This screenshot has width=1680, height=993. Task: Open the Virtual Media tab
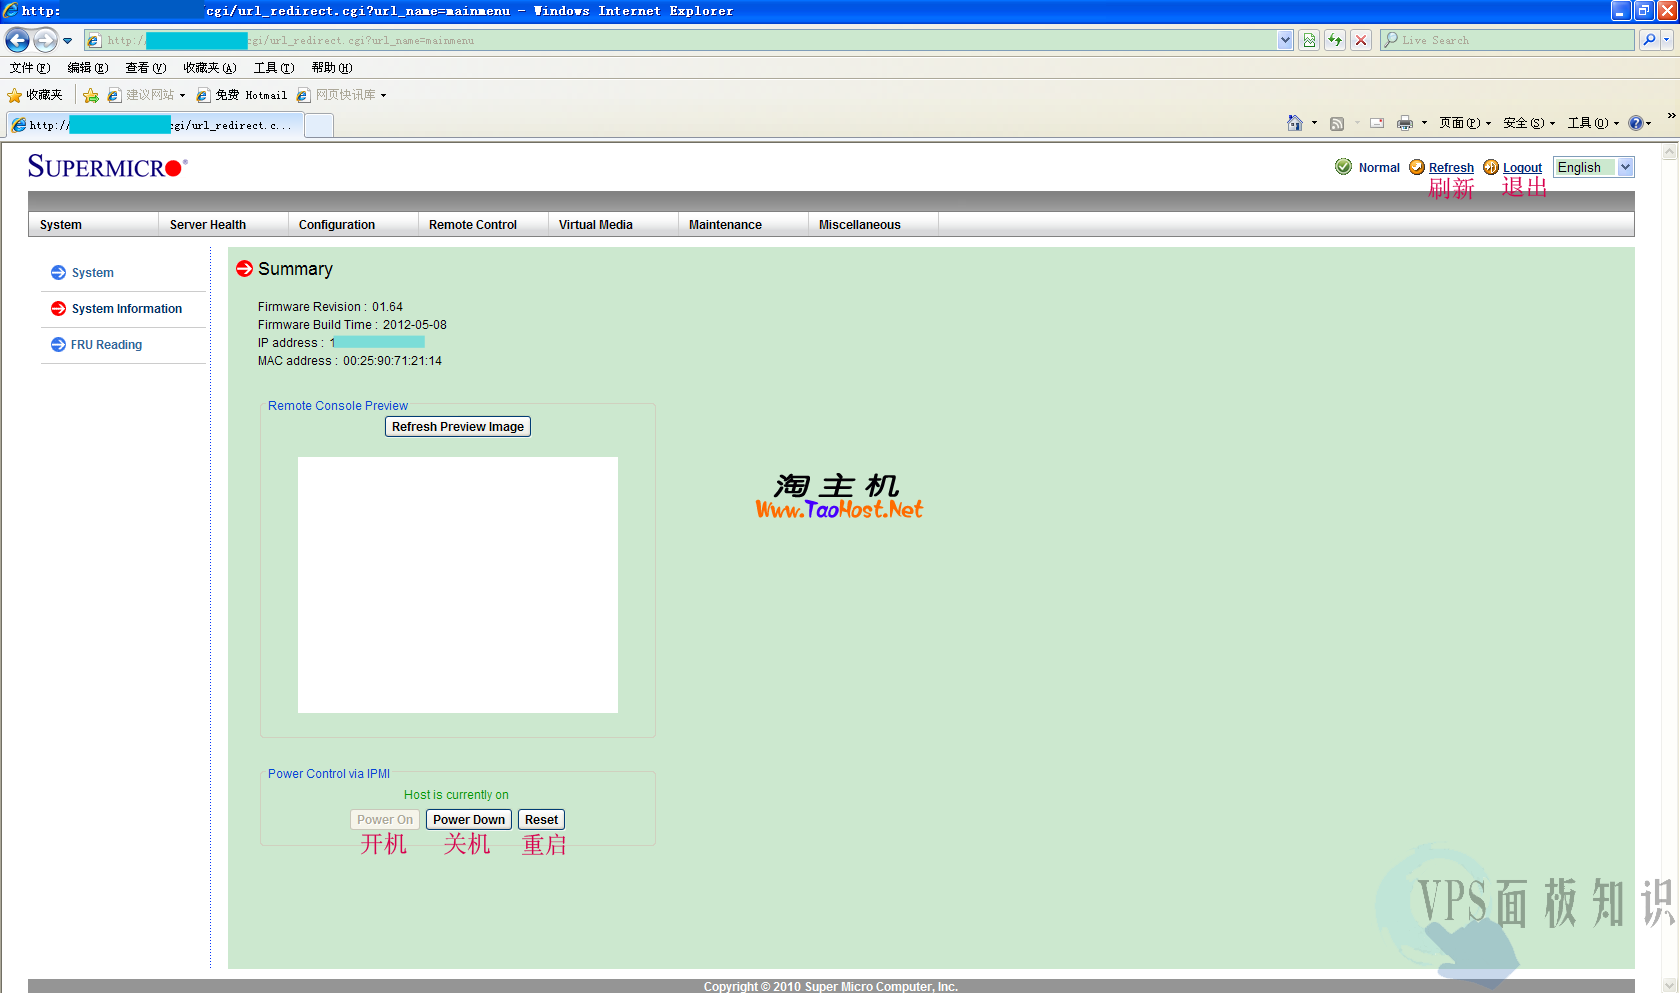(613, 224)
